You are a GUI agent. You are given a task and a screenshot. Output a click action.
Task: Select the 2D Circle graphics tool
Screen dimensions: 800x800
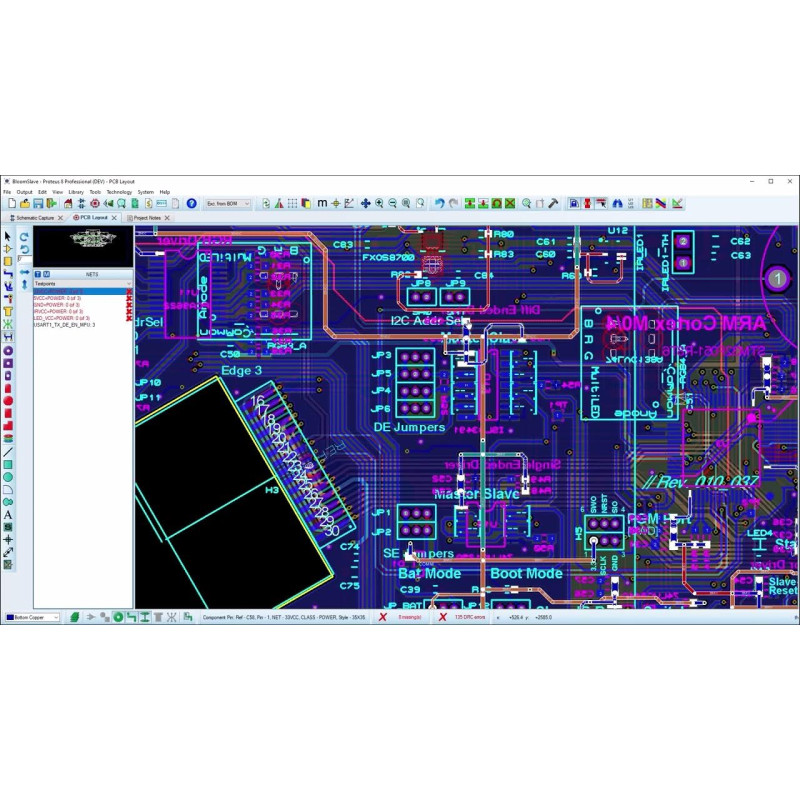pos(8,477)
